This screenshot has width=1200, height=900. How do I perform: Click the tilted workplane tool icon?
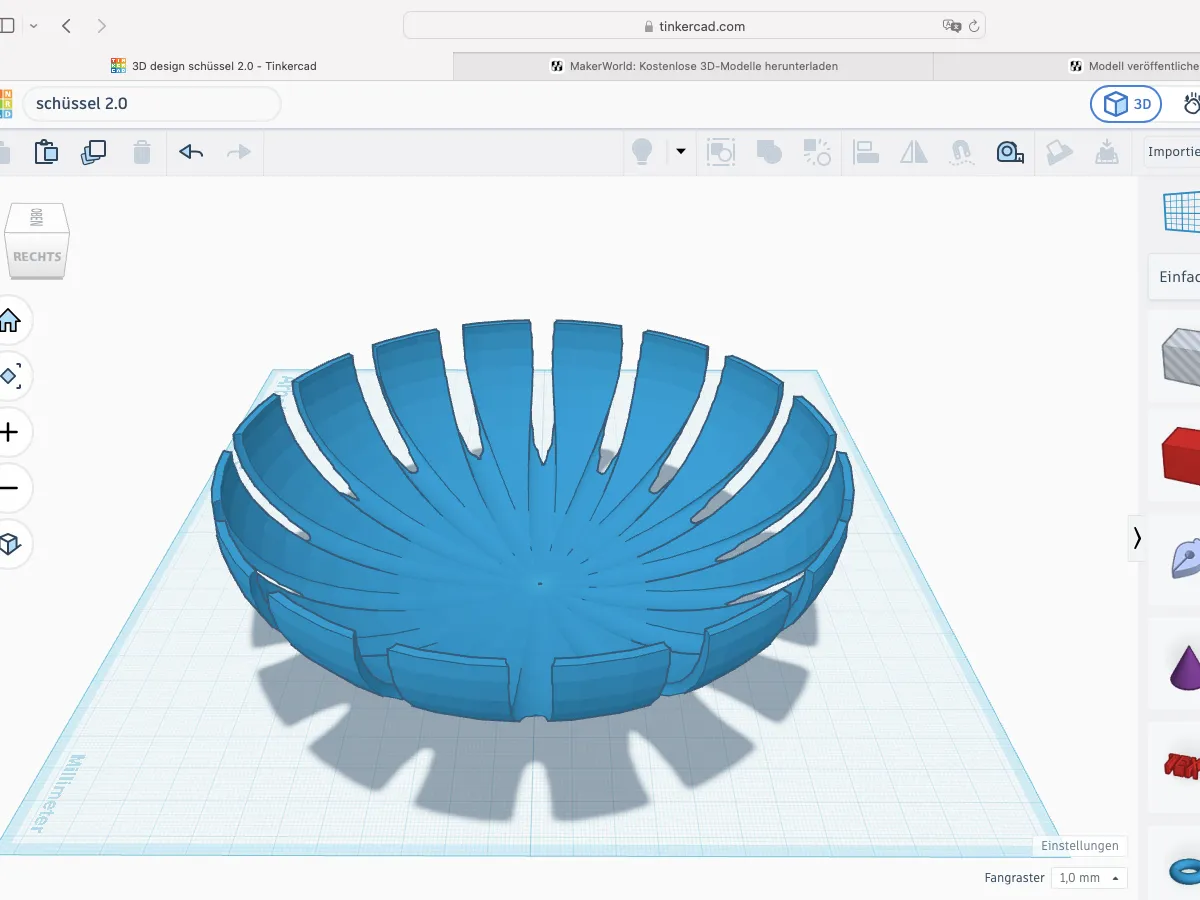pos(1059,152)
